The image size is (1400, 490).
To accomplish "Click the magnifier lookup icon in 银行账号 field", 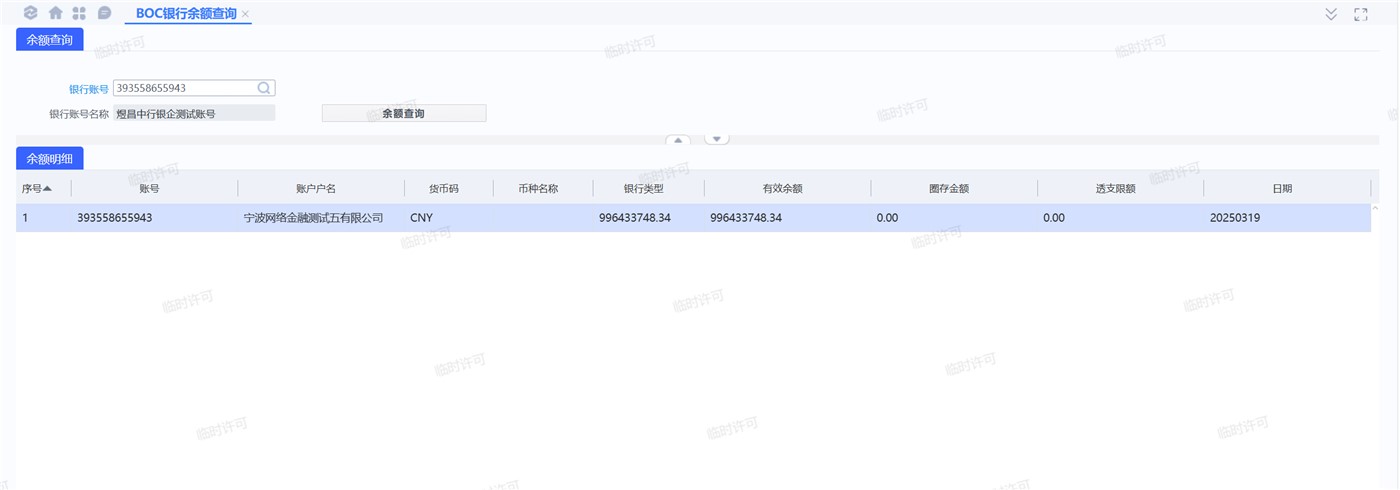I will [264, 88].
